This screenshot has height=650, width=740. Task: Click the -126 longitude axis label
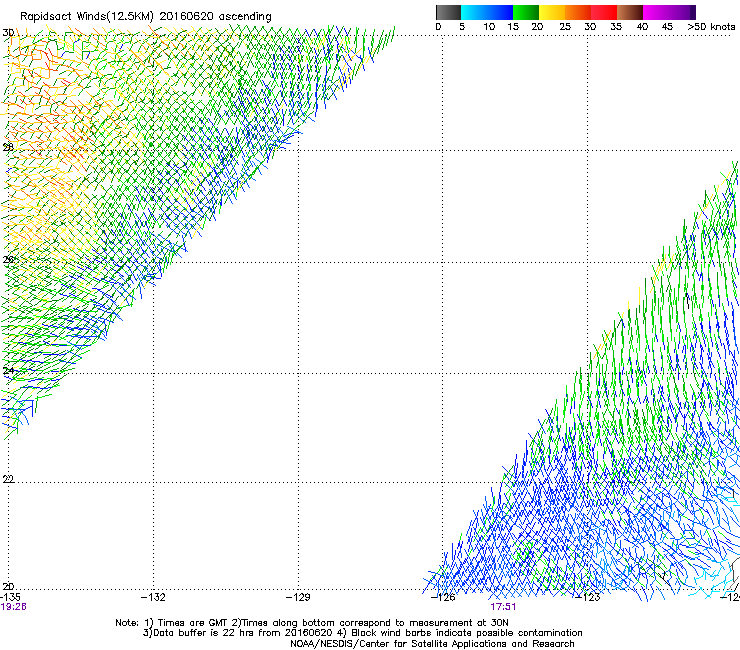coord(443,597)
